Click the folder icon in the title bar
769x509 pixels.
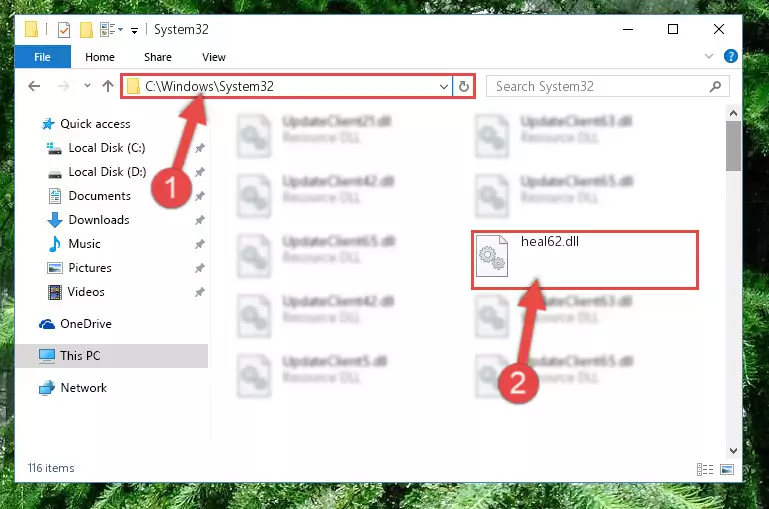click(31, 29)
